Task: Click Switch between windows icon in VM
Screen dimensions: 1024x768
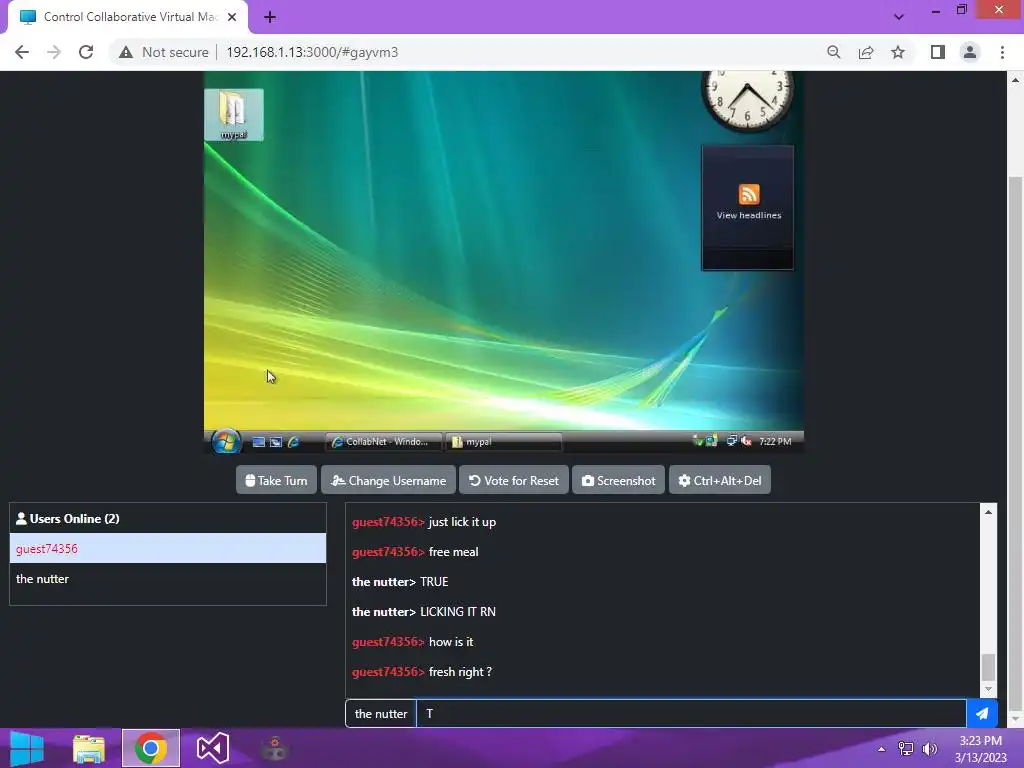Action: click(x=276, y=442)
